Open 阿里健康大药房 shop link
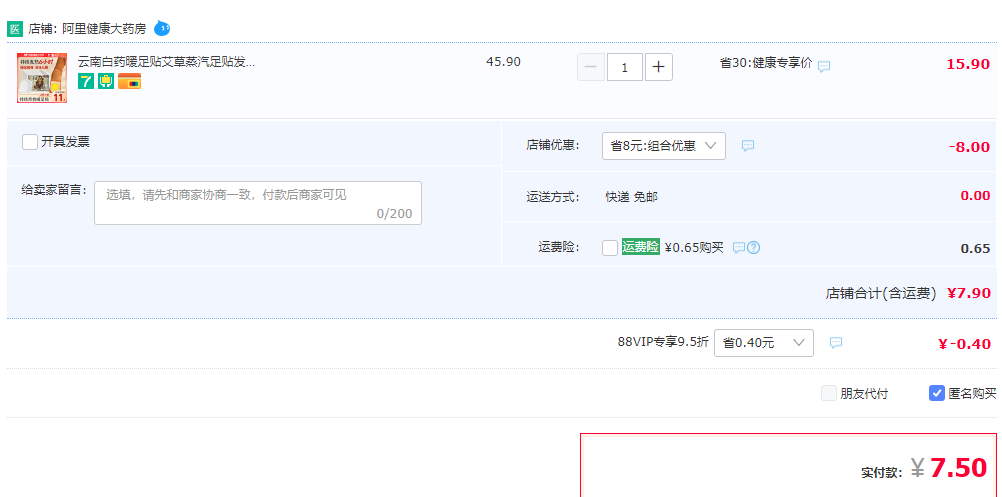 tap(104, 29)
